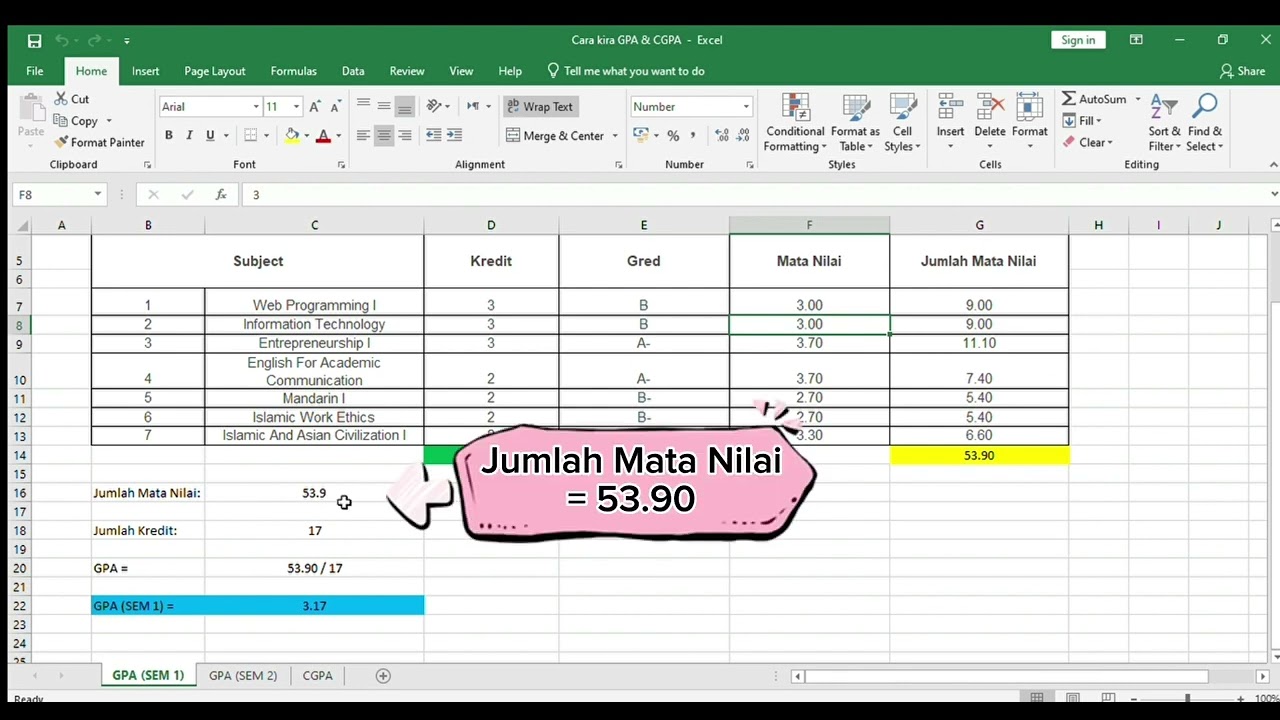Switch to the Formulas ribbon tab

pos(294,71)
